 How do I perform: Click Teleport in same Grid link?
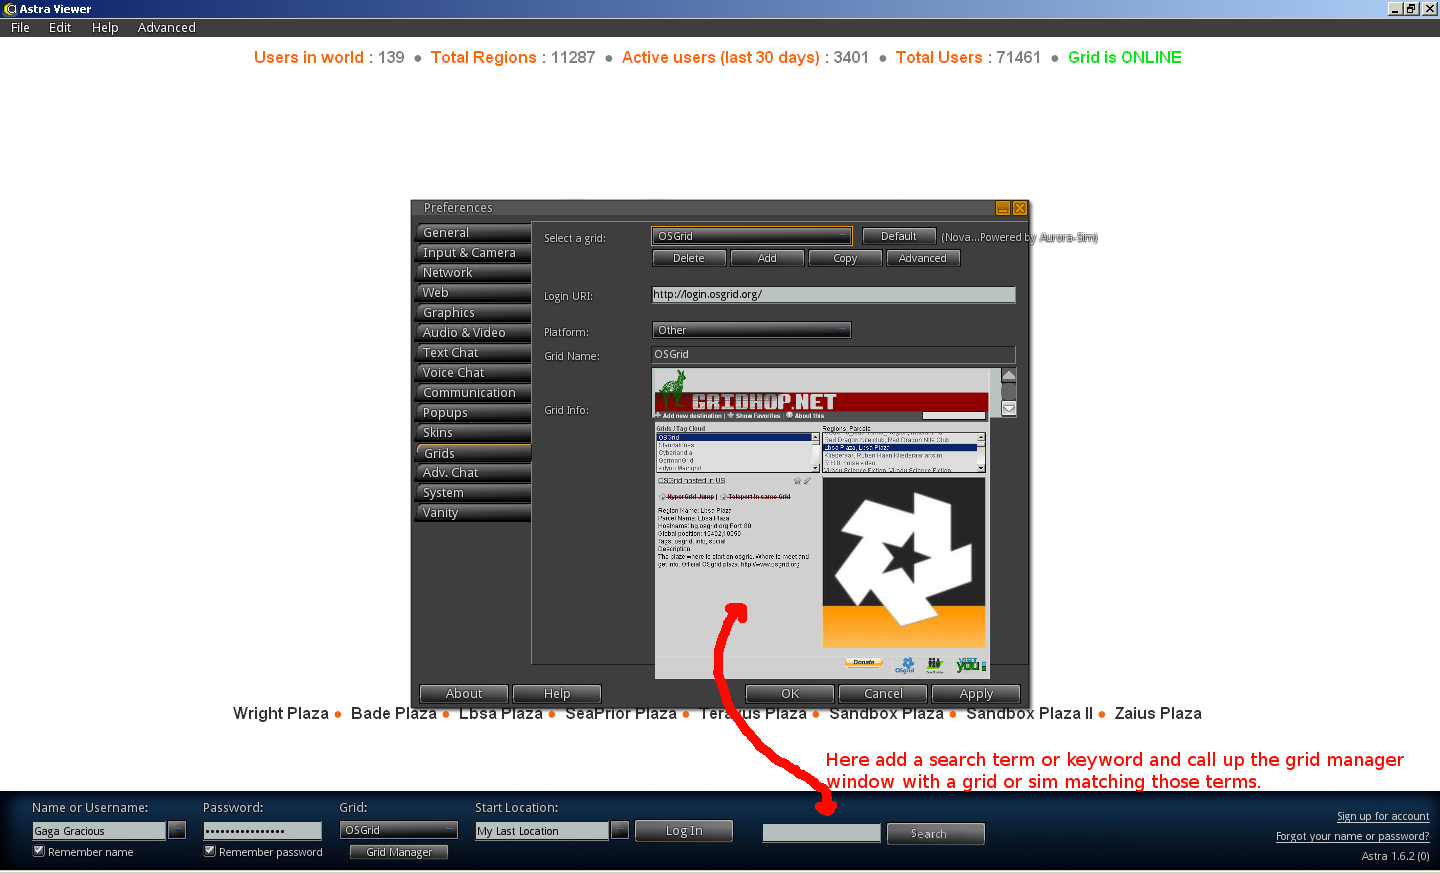(x=759, y=496)
